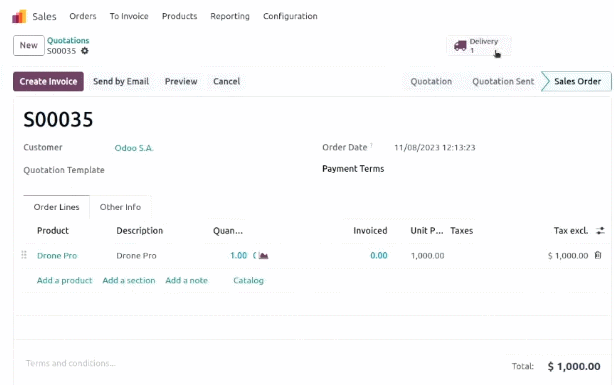Switch to the Other Info tab
Image resolution: width=614 pixels, height=385 pixels.
[120, 207]
